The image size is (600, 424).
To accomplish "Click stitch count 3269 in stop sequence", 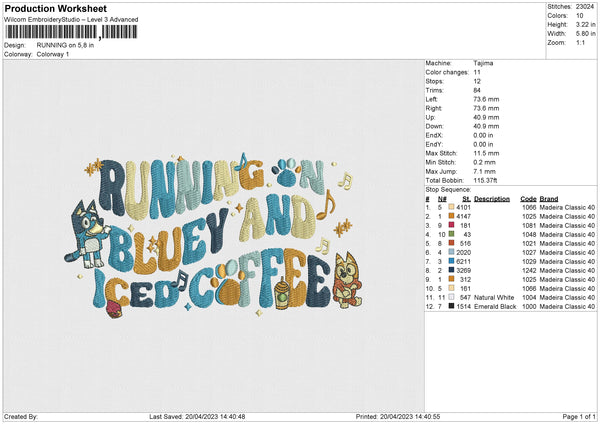I will pos(463,270).
